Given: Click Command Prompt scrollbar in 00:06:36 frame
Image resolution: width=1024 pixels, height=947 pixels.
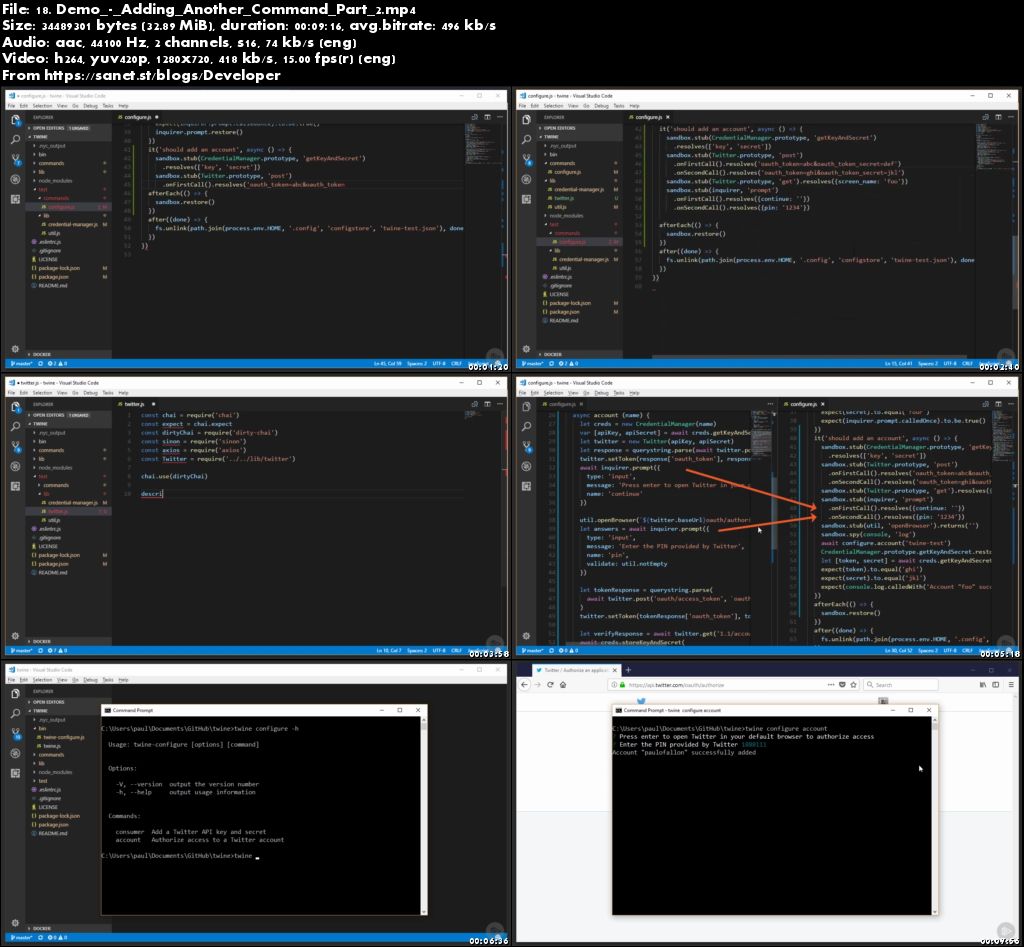Looking at the screenshot, I should pos(424,816).
